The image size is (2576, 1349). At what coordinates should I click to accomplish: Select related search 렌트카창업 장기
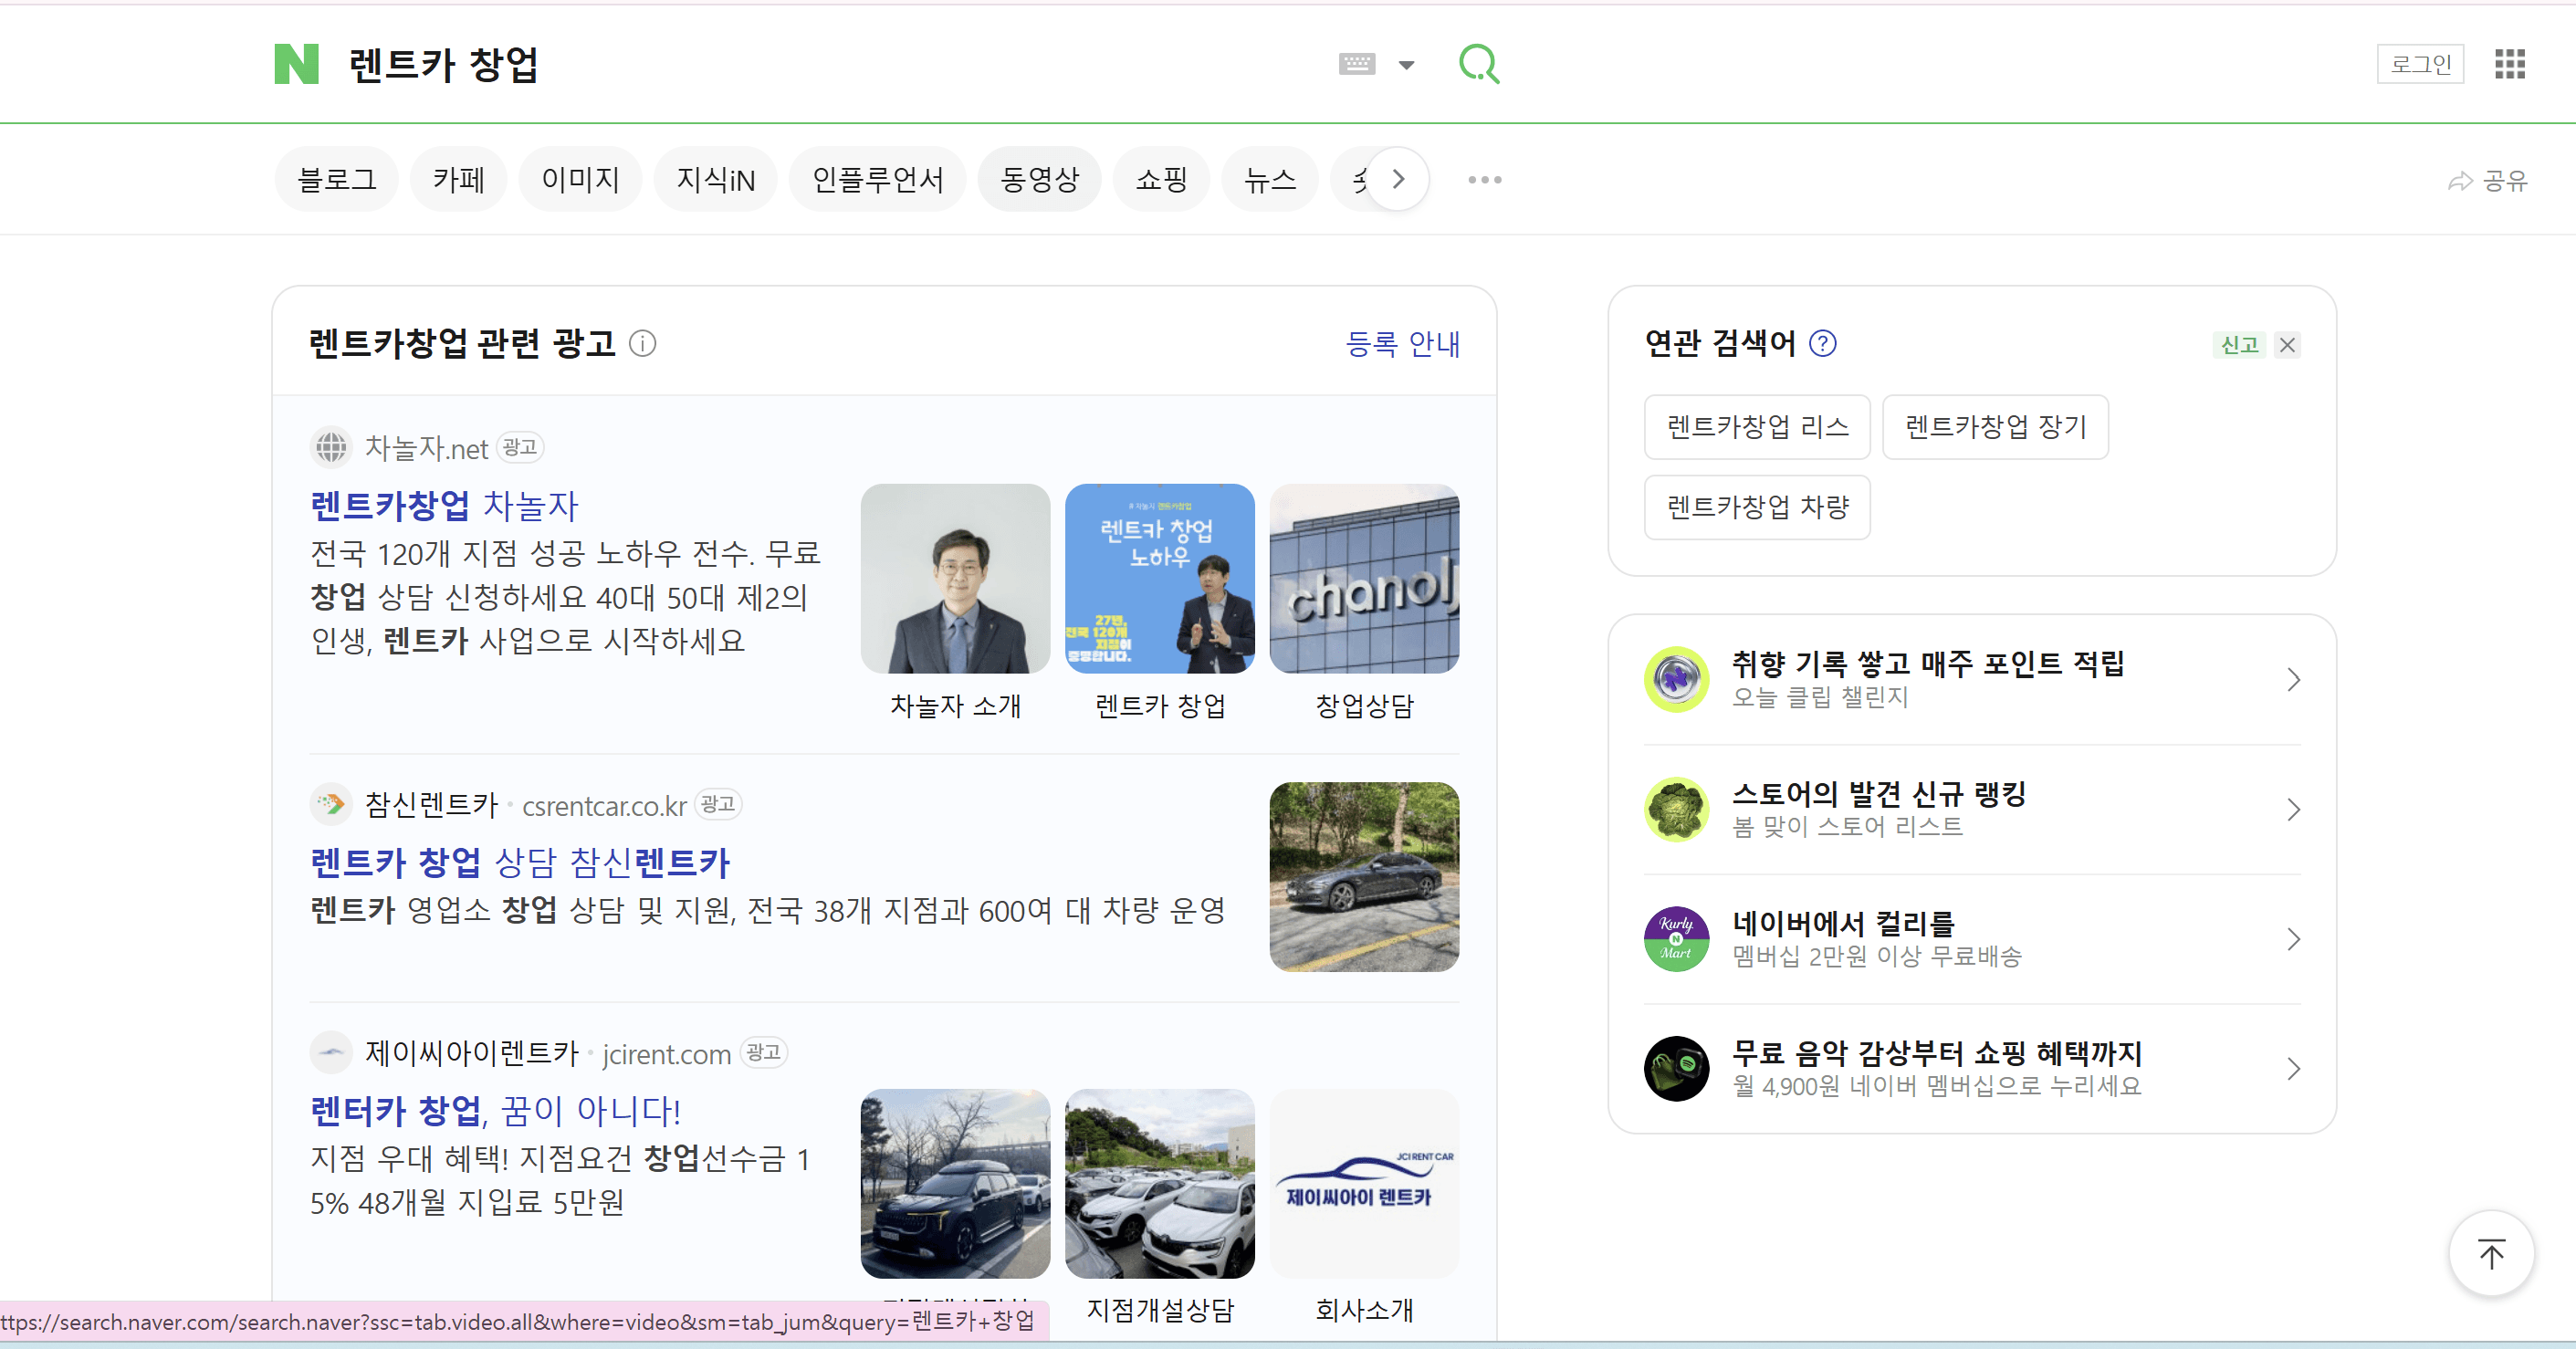(x=1995, y=427)
